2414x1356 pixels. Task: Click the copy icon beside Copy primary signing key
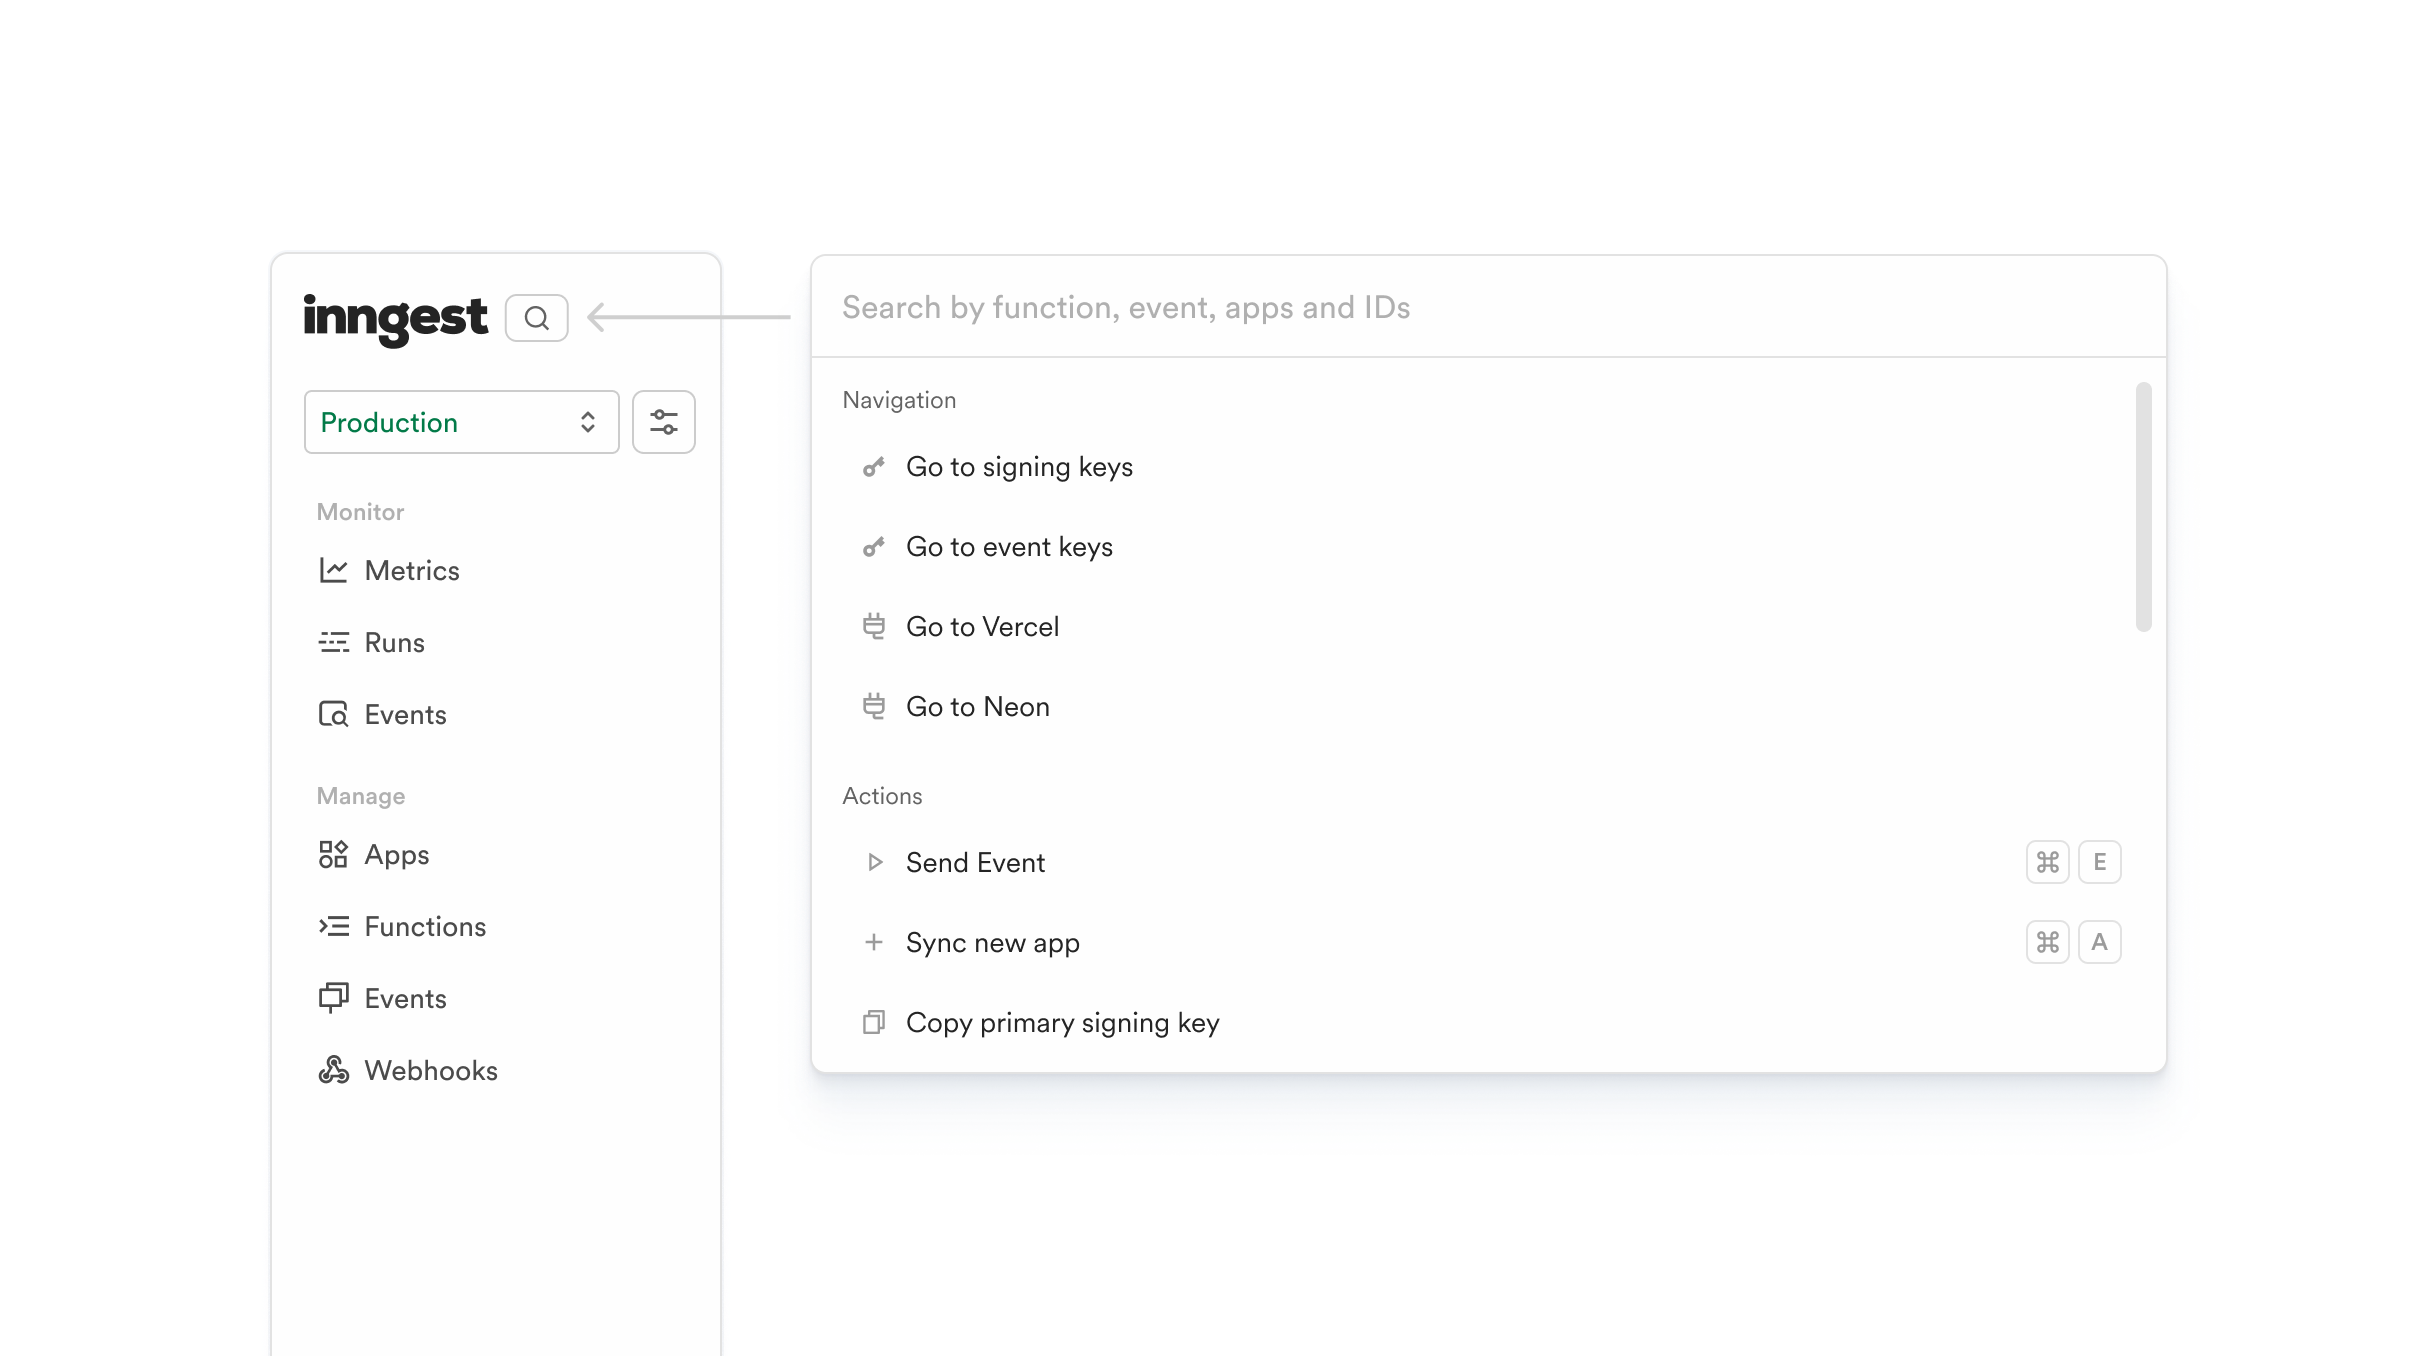pyautogui.click(x=874, y=1022)
